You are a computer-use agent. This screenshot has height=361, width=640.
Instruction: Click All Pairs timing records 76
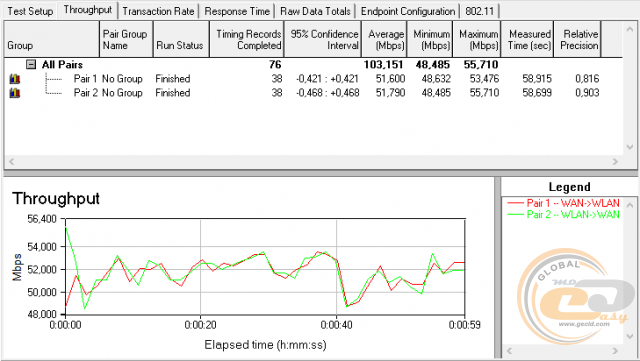point(275,65)
